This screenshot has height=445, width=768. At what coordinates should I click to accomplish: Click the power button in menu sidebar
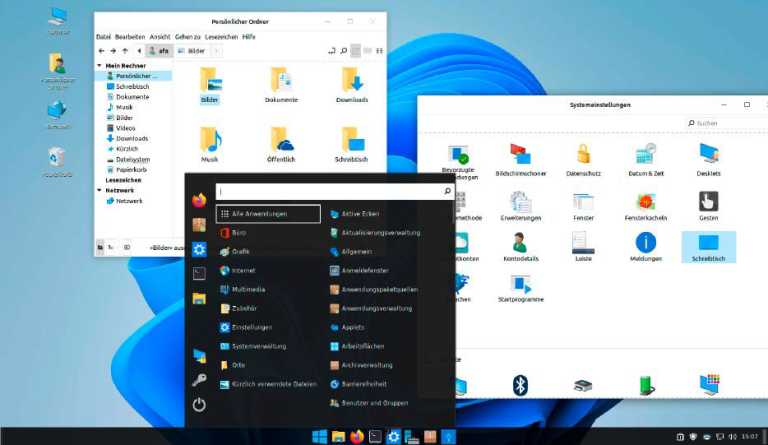pyautogui.click(x=199, y=404)
